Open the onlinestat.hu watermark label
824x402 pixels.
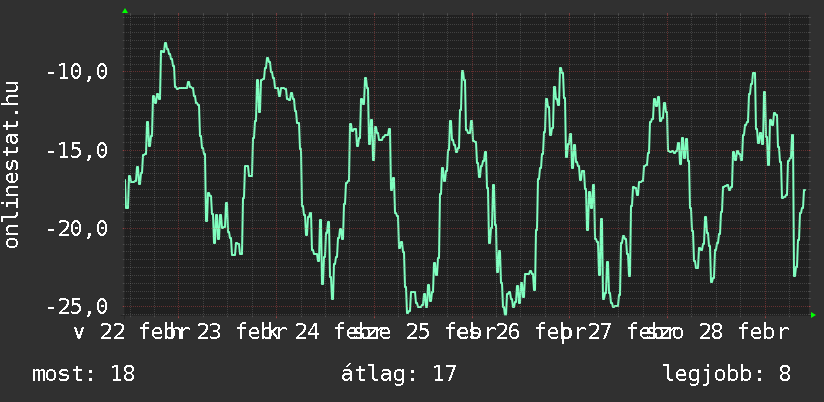pyautogui.click(x=13, y=165)
